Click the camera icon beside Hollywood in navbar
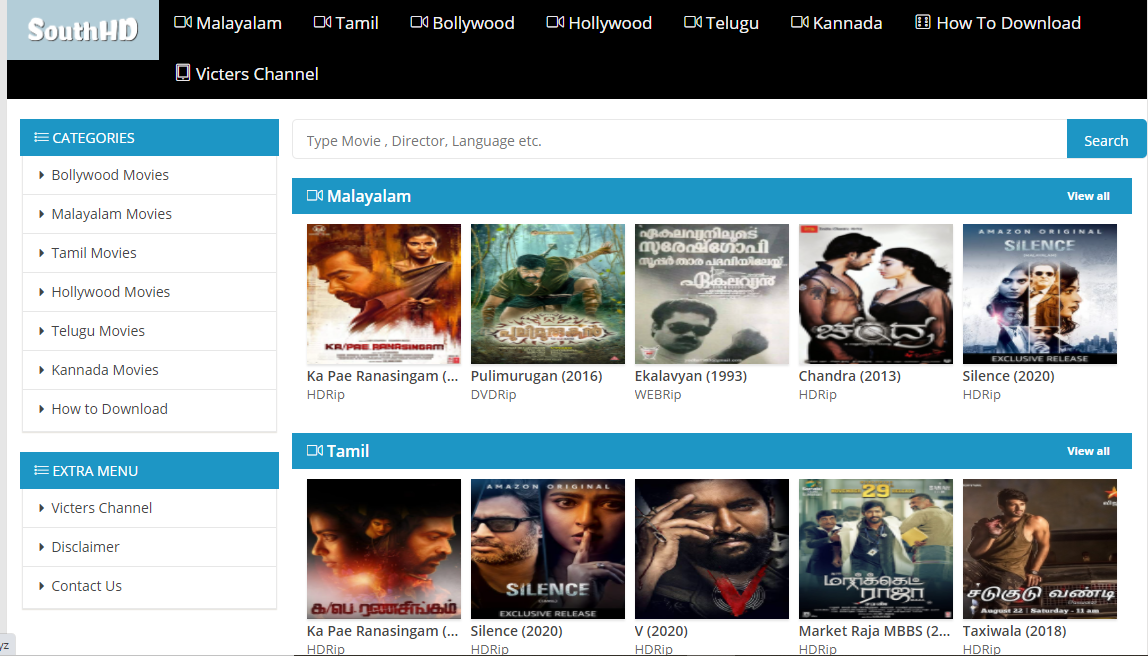 coord(555,22)
